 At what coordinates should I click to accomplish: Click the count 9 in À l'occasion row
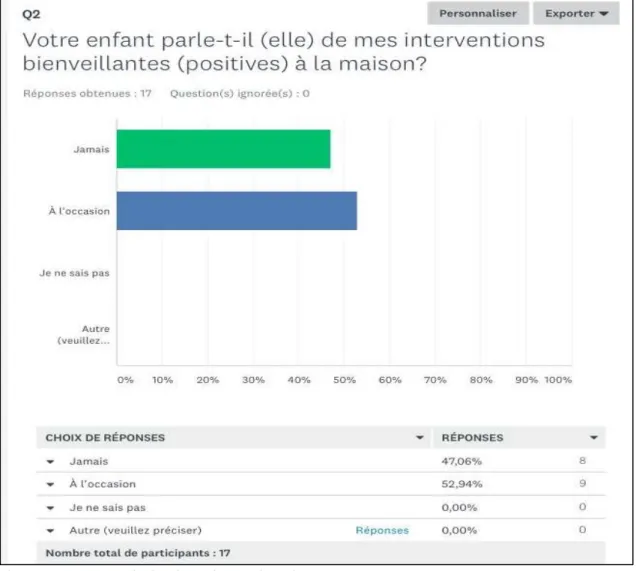[x=582, y=483]
